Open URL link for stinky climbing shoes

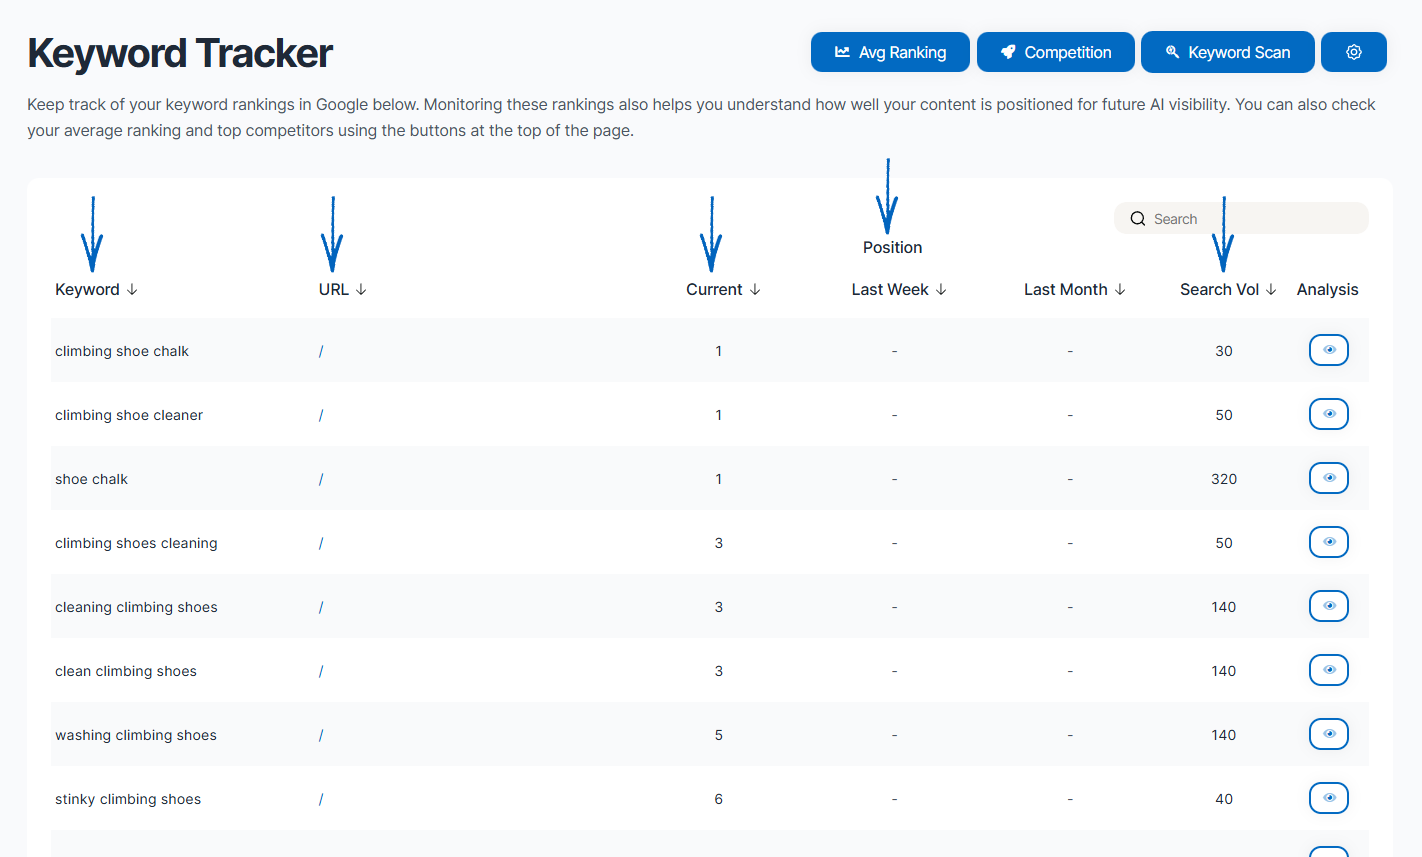[321, 799]
